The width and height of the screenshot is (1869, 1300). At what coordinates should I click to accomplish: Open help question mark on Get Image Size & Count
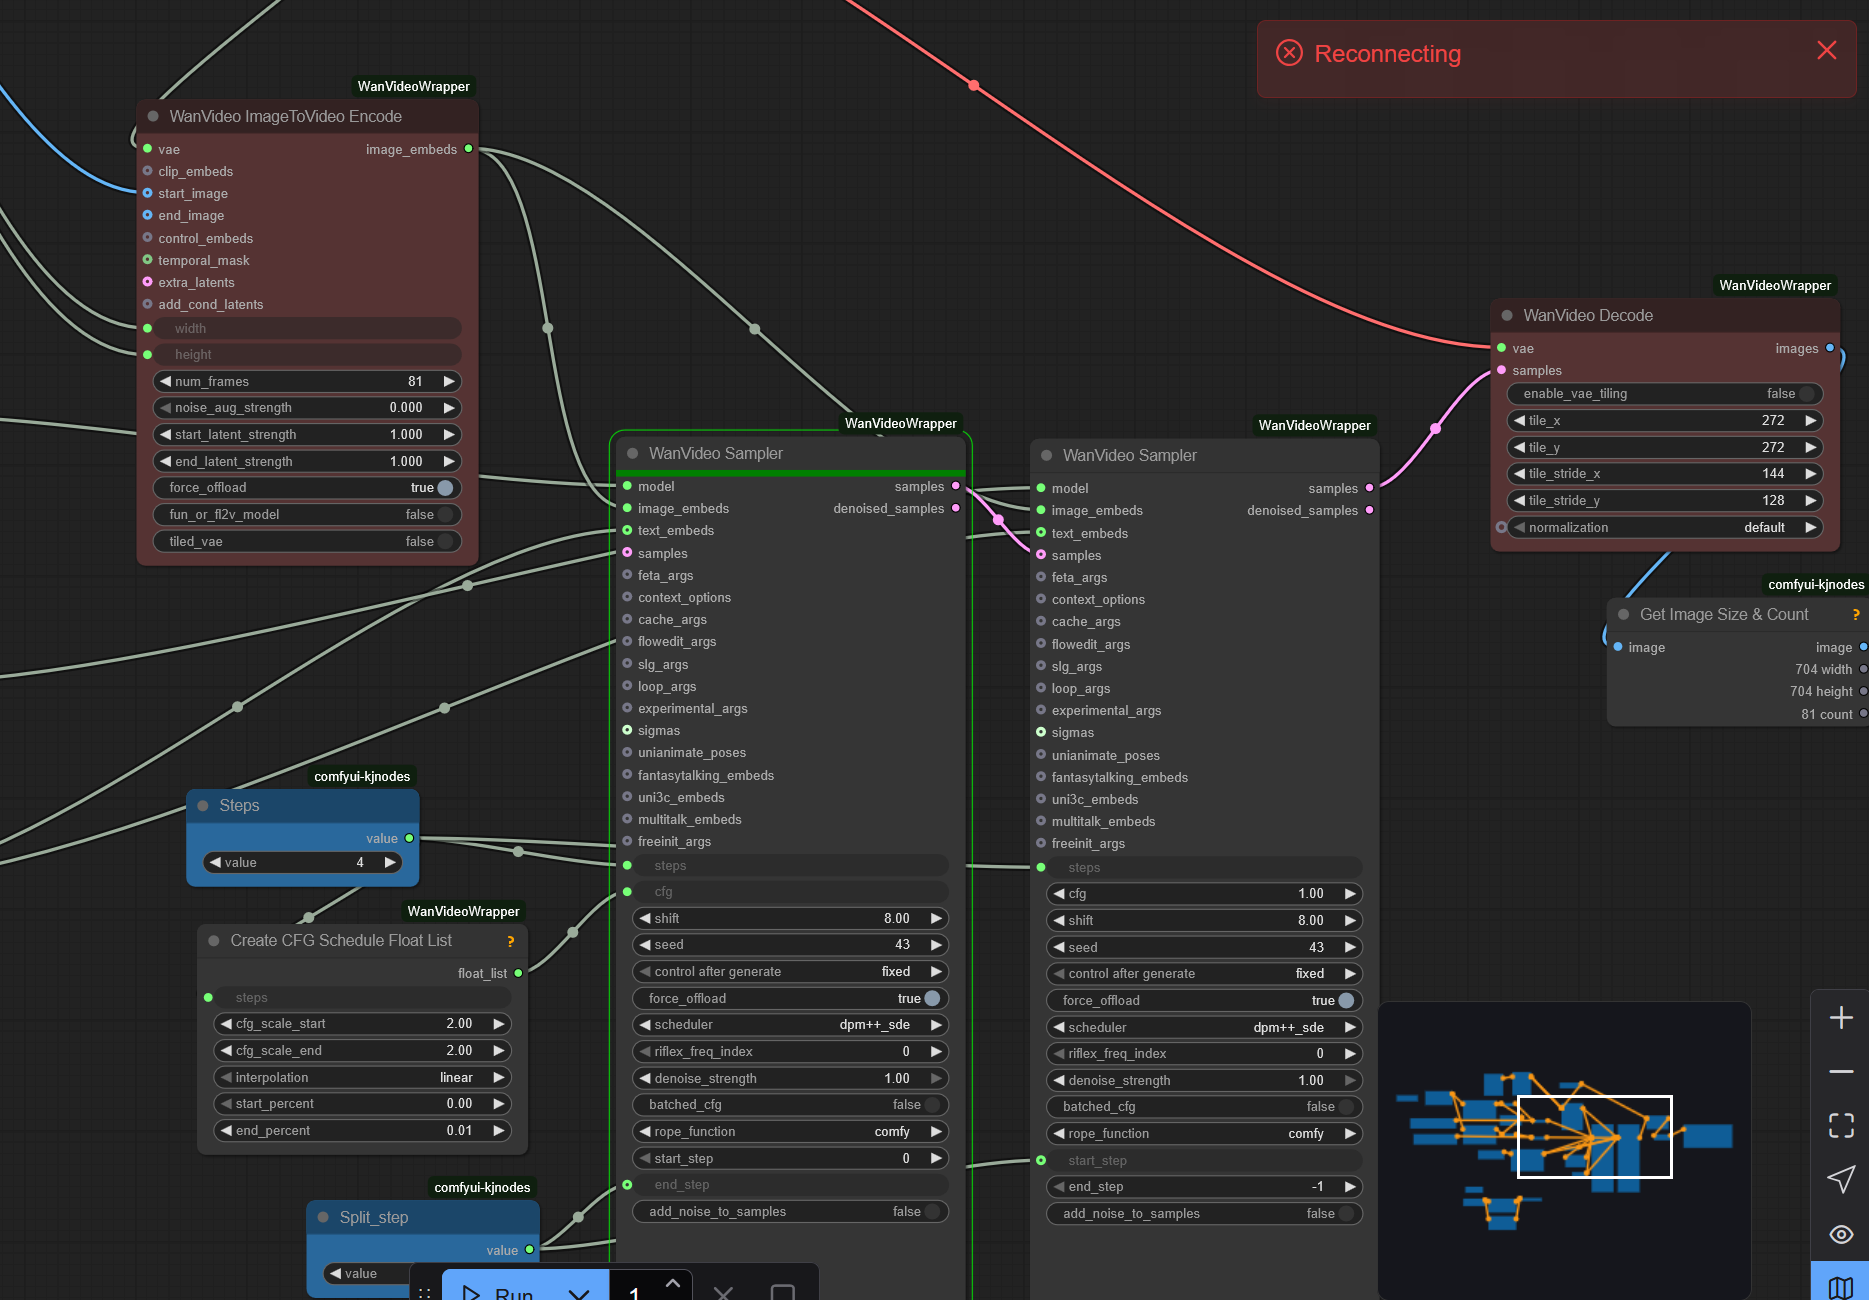pyautogui.click(x=1856, y=615)
